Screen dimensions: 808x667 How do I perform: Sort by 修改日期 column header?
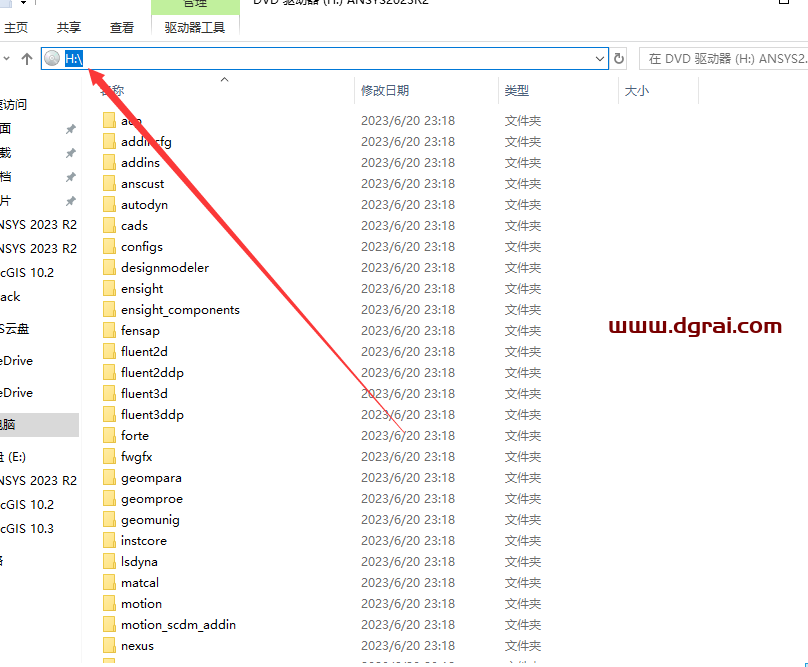[x=385, y=91]
